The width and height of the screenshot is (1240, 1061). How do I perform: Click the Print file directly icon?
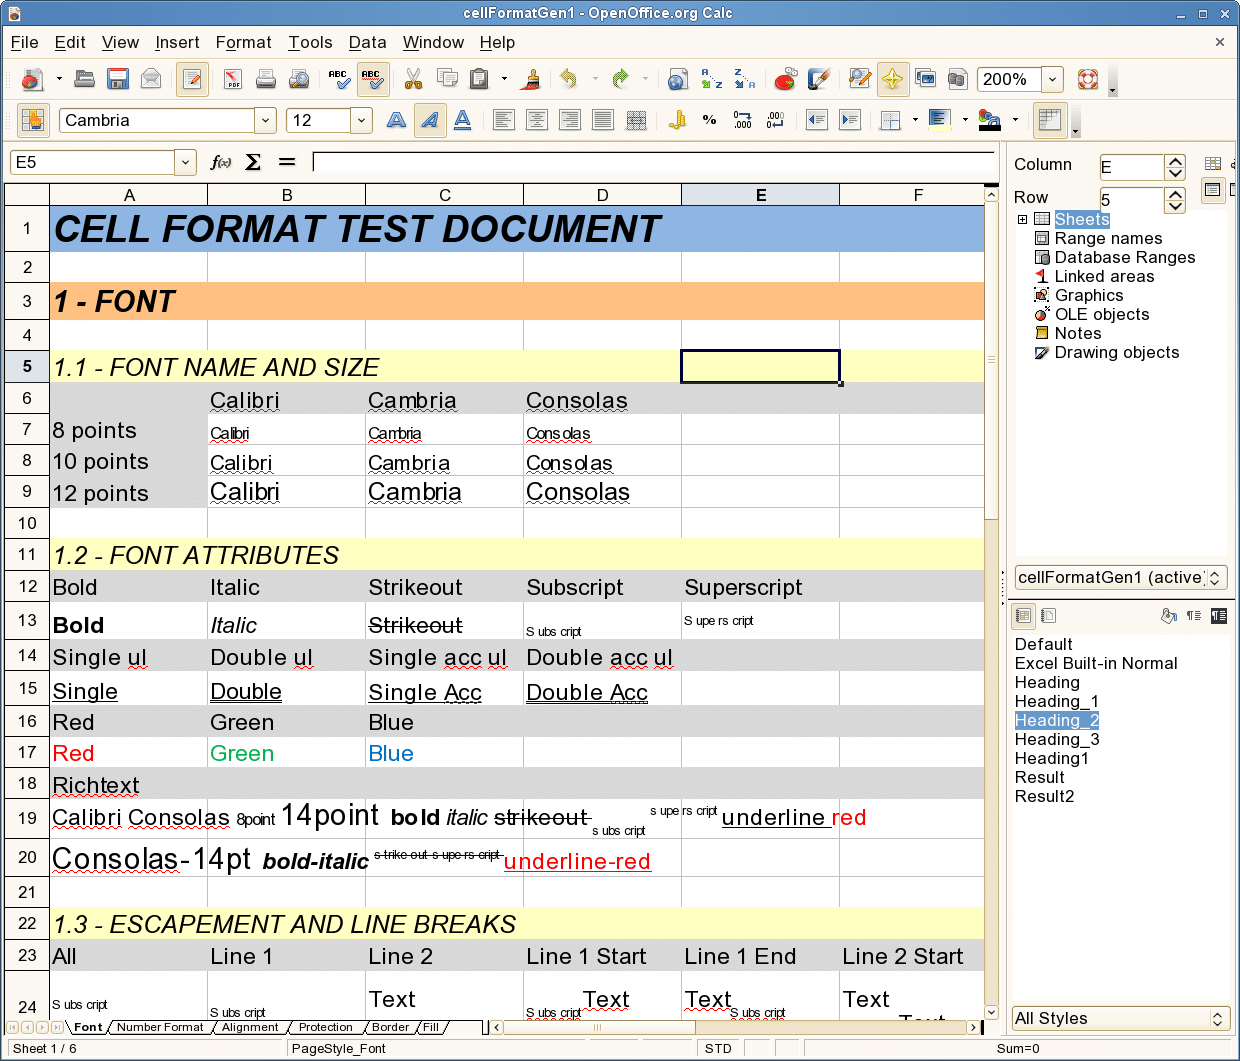click(266, 79)
